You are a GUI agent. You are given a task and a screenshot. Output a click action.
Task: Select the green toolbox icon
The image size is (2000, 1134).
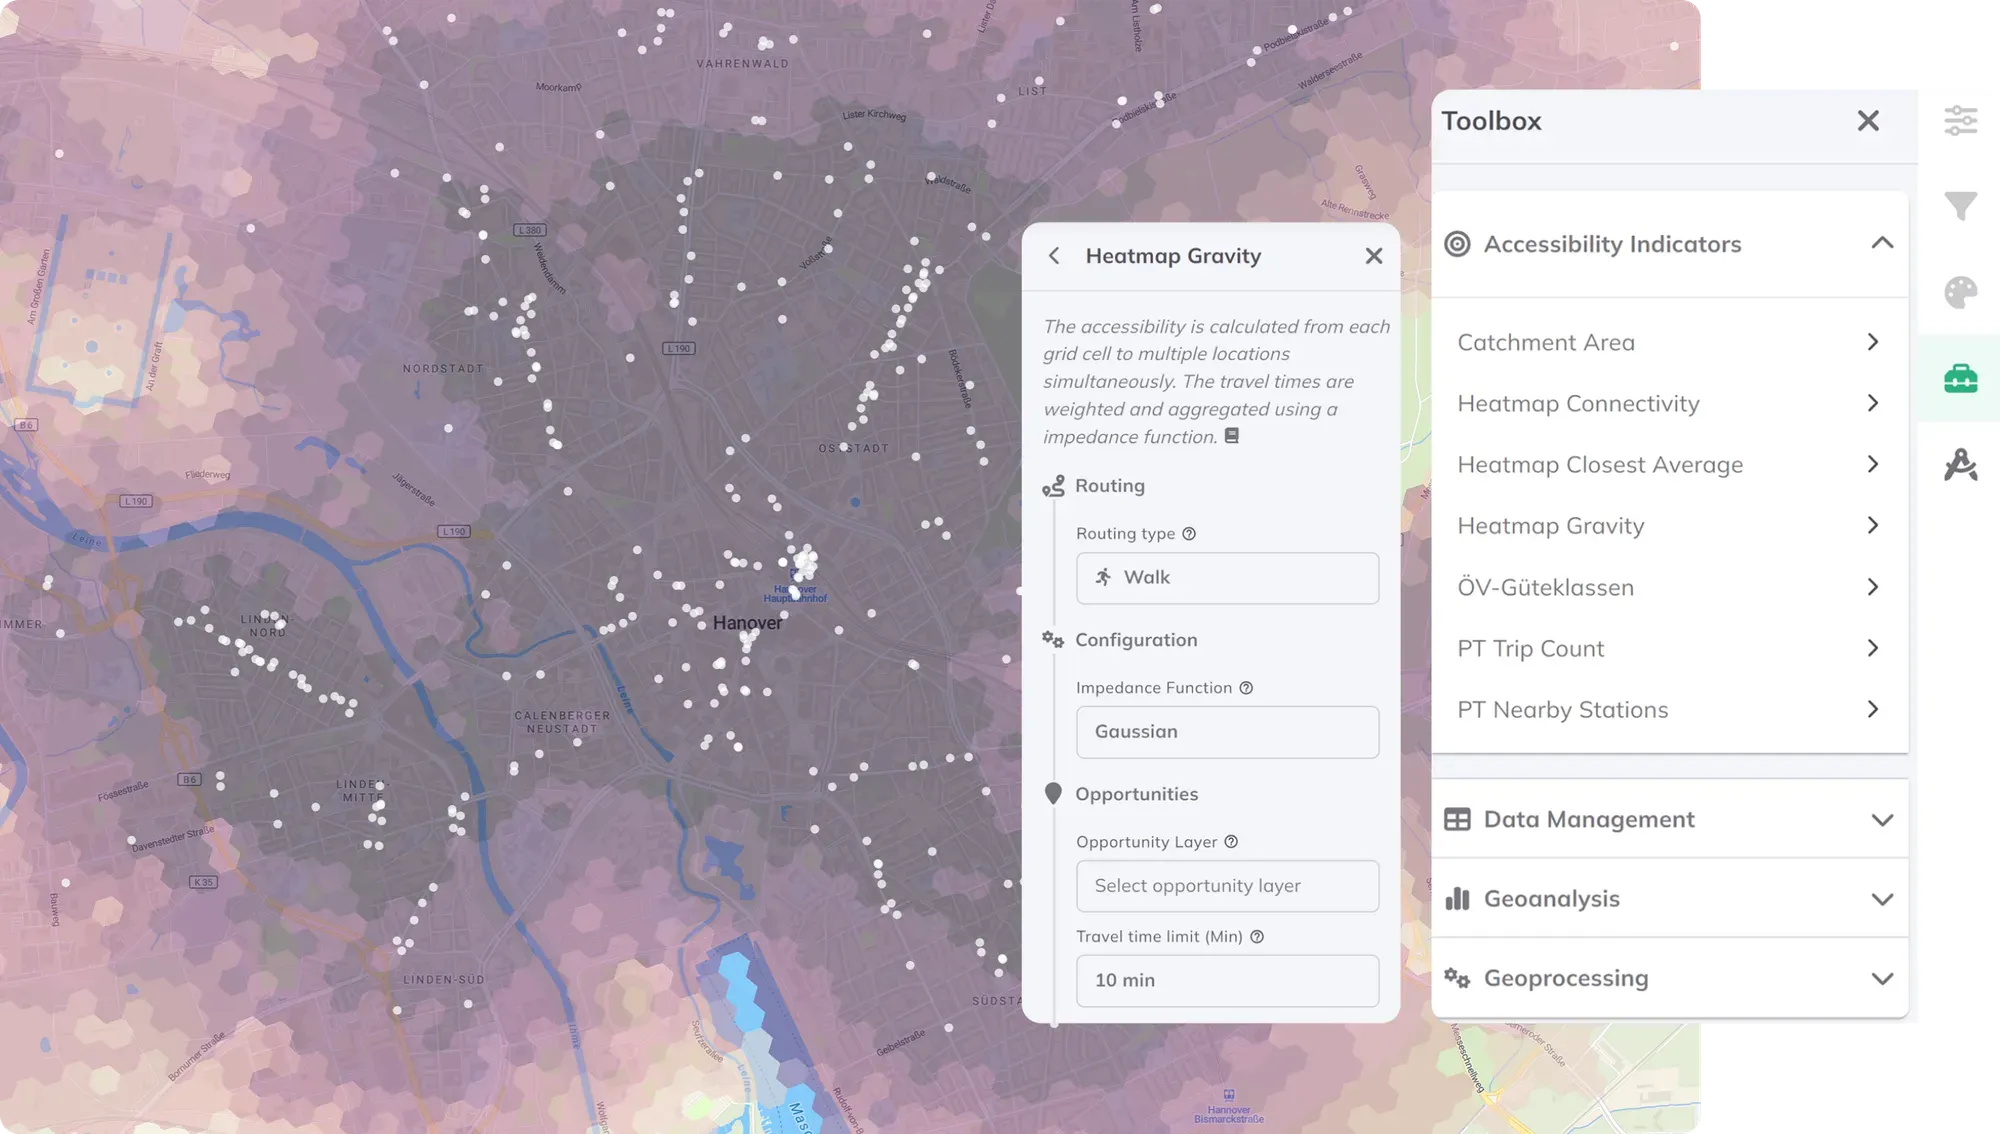click(x=1960, y=378)
